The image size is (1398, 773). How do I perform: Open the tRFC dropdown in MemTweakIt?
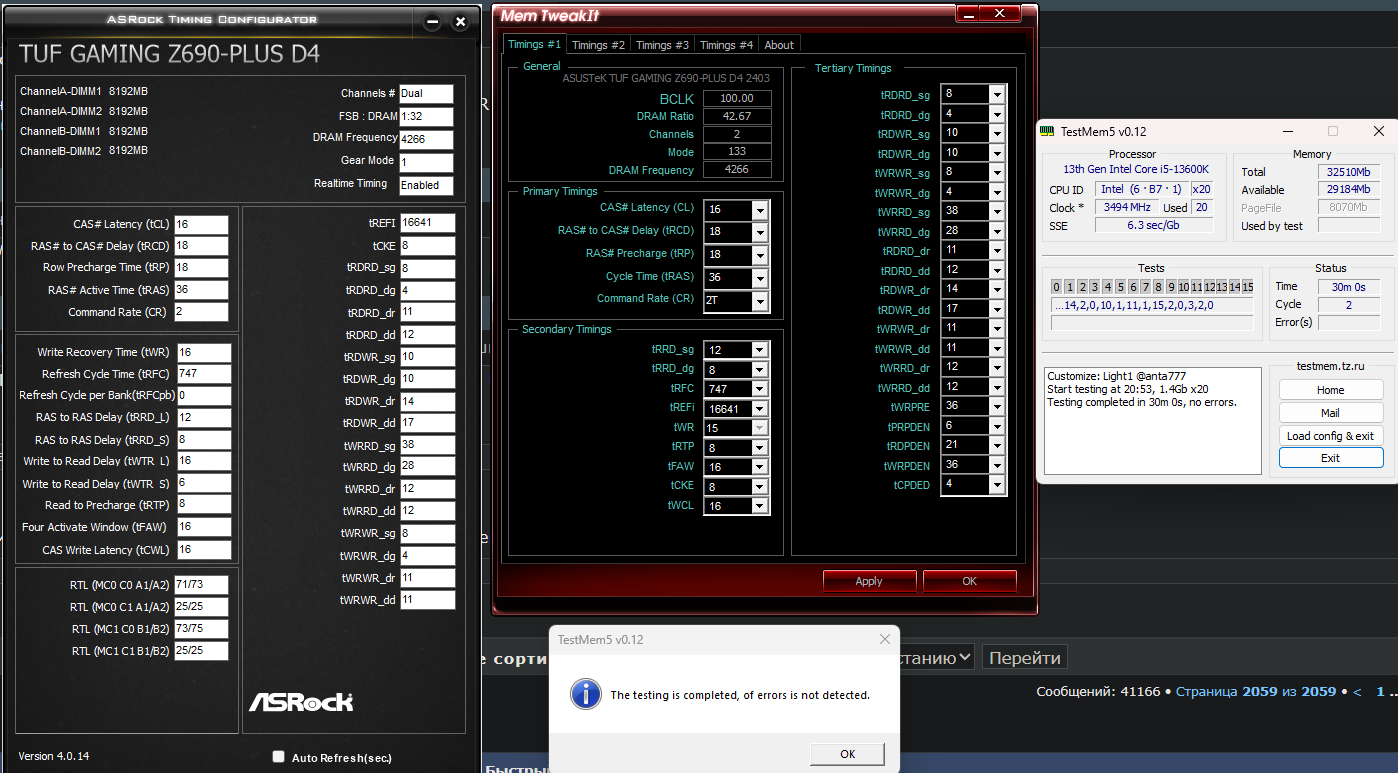click(760, 389)
